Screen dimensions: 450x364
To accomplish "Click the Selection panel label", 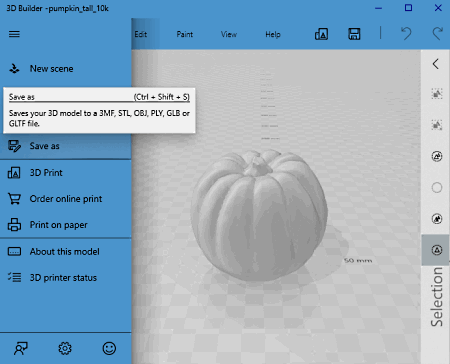I will tap(436, 297).
